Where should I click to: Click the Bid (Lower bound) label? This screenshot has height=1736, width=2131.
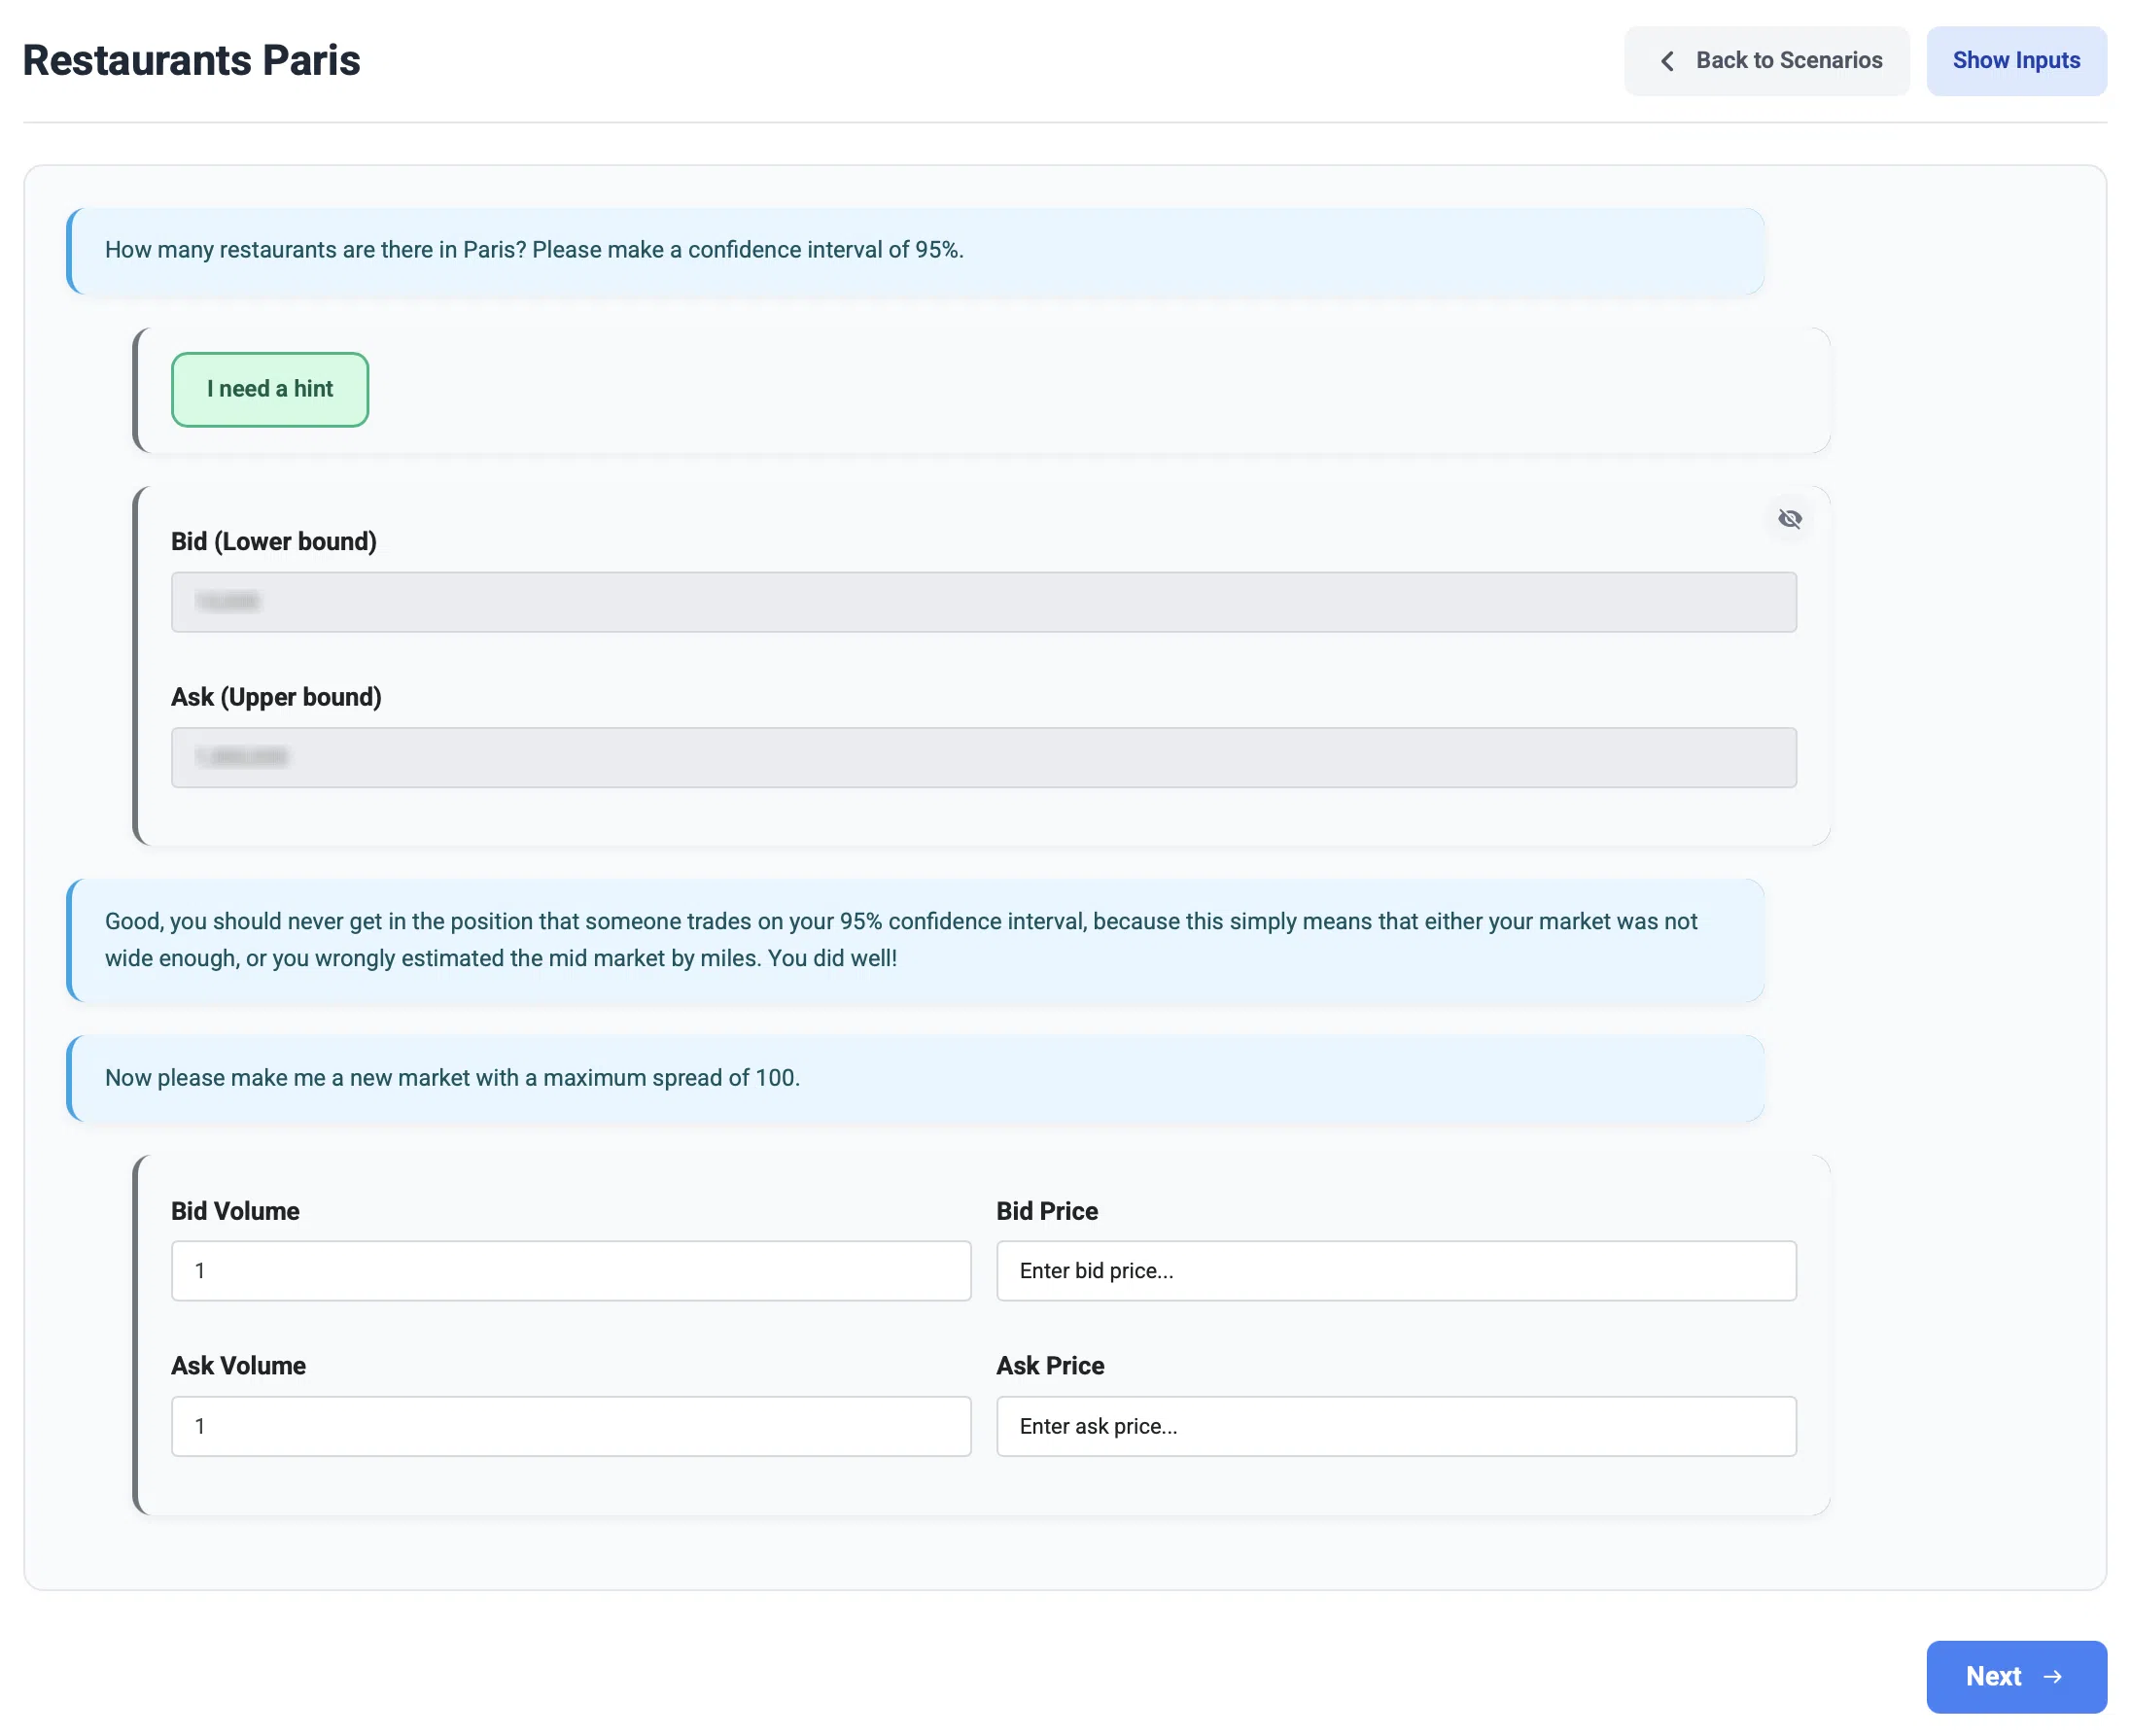coord(274,541)
